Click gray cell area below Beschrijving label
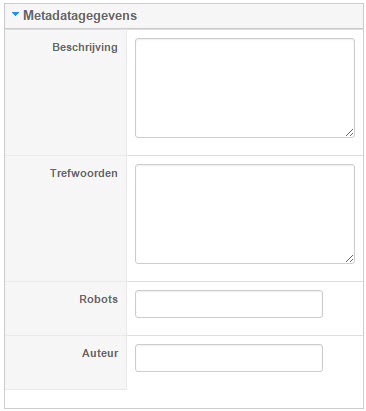 [x=66, y=103]
